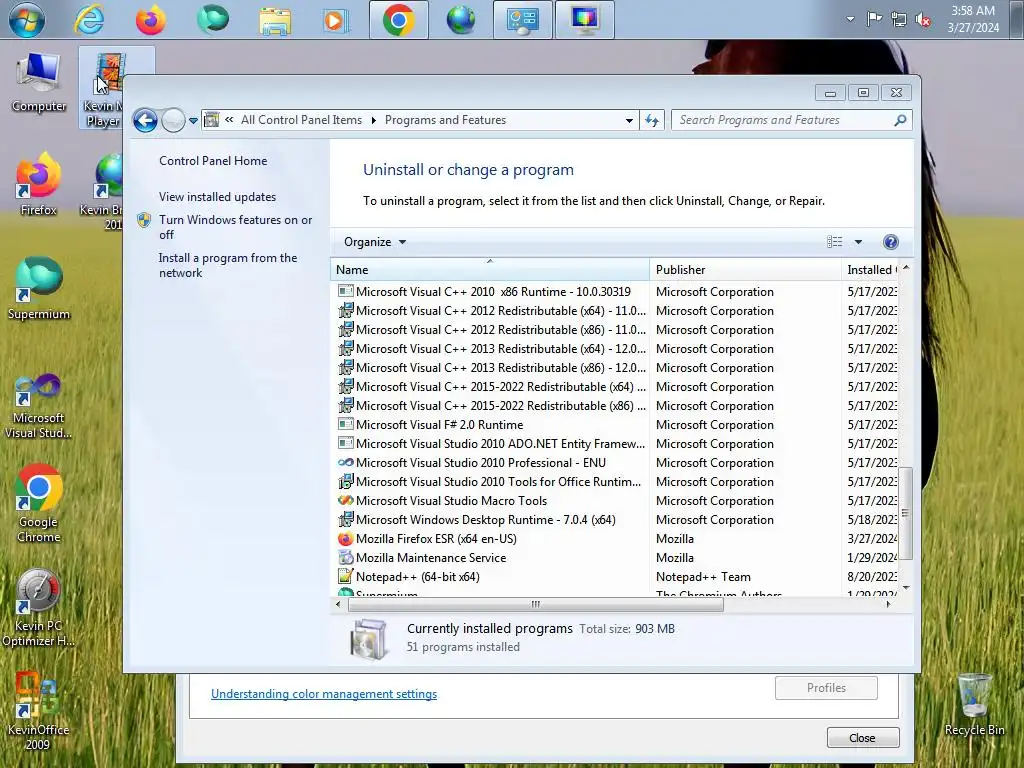Sort by the Name column header
This screenshot has width=1024, height=768.
[490, 269]
